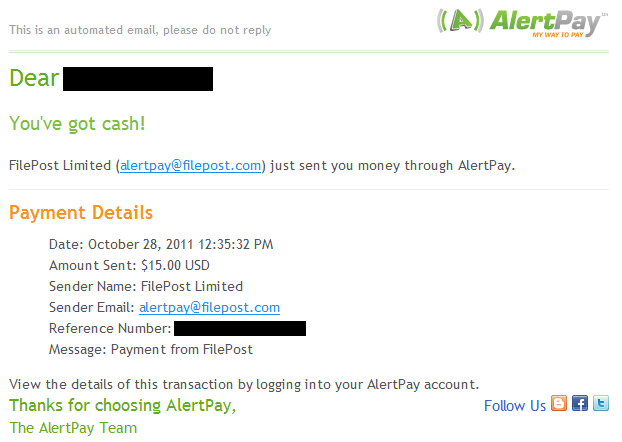Open the Blogger follow icon

(x=559, y=405)
